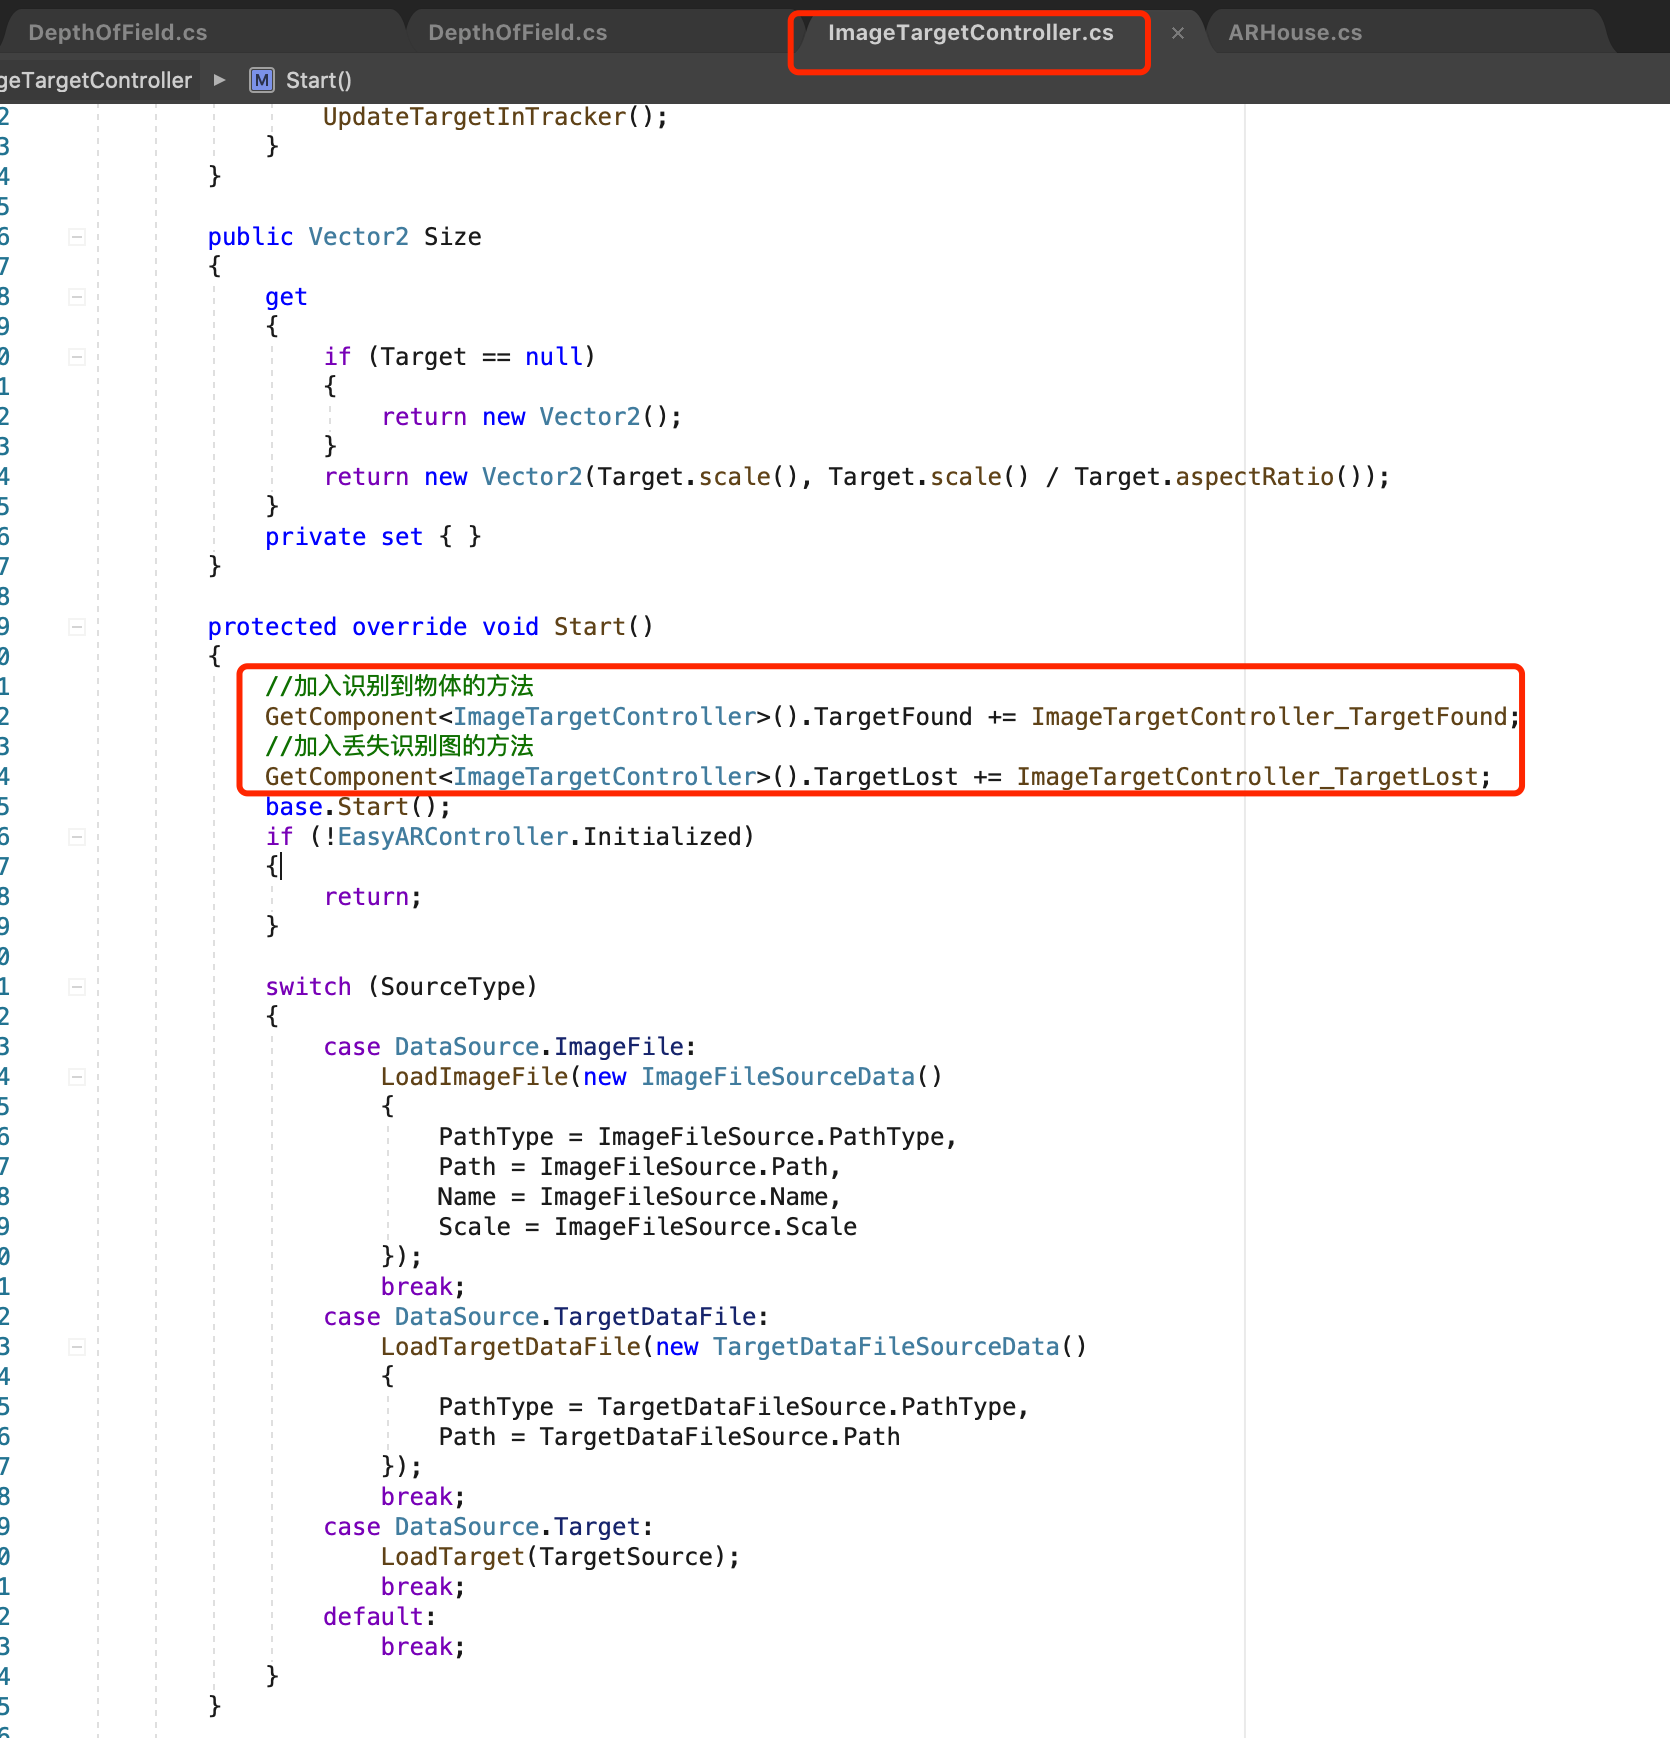Collapse the LoadTargetDataFileSourceData block fold
1670x1738 pixels.
(76, 1347)
